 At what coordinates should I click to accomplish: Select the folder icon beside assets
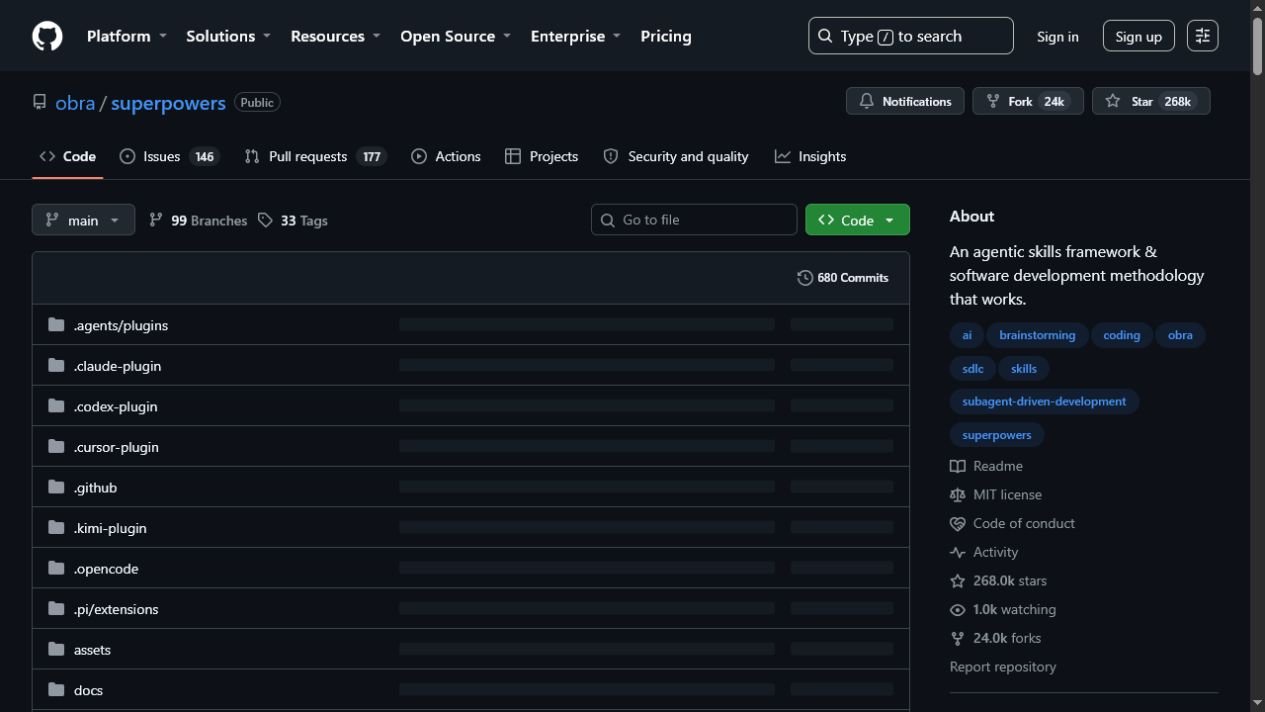click(x=56, y=649)
